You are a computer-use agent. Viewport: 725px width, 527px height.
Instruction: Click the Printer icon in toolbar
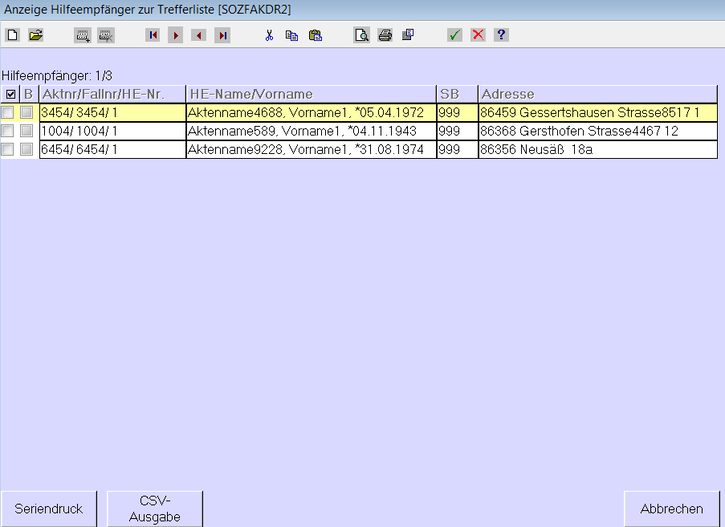(385, 35)
